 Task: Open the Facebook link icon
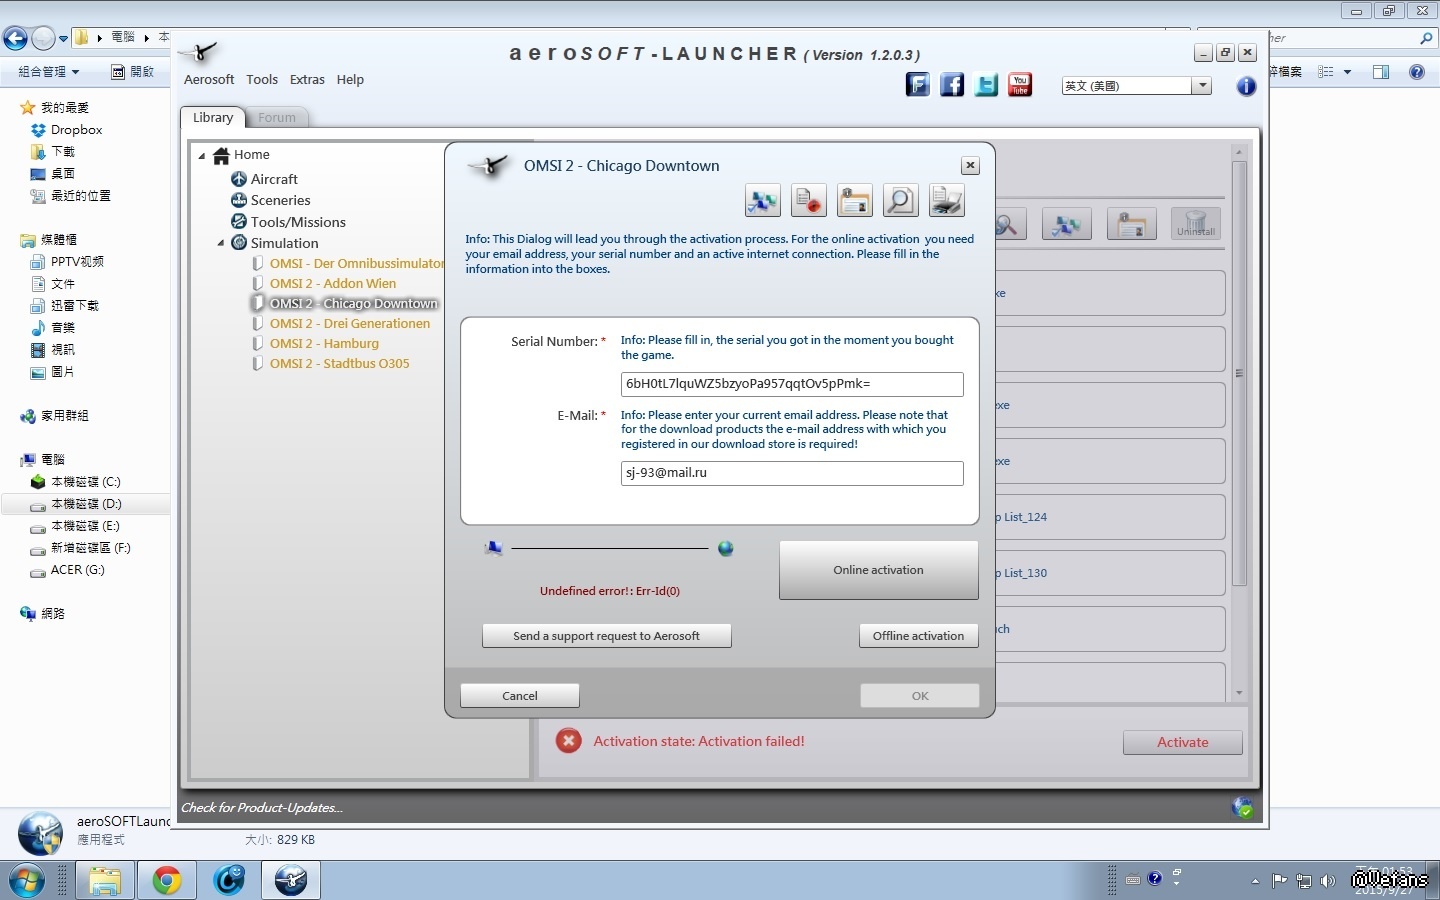[x=952, y=85]
